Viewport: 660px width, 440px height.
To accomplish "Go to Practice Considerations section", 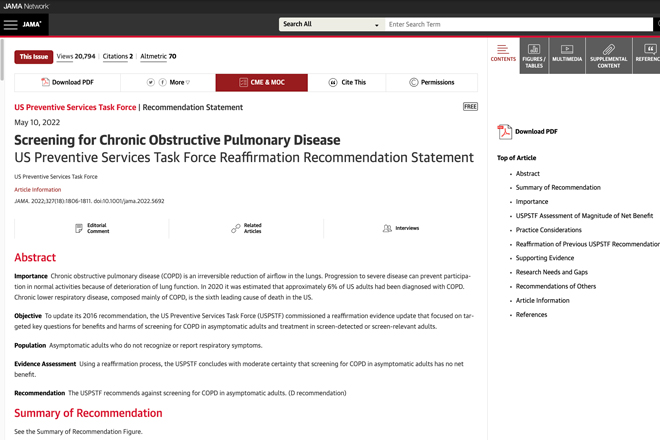I will click(x=548, y=230).
